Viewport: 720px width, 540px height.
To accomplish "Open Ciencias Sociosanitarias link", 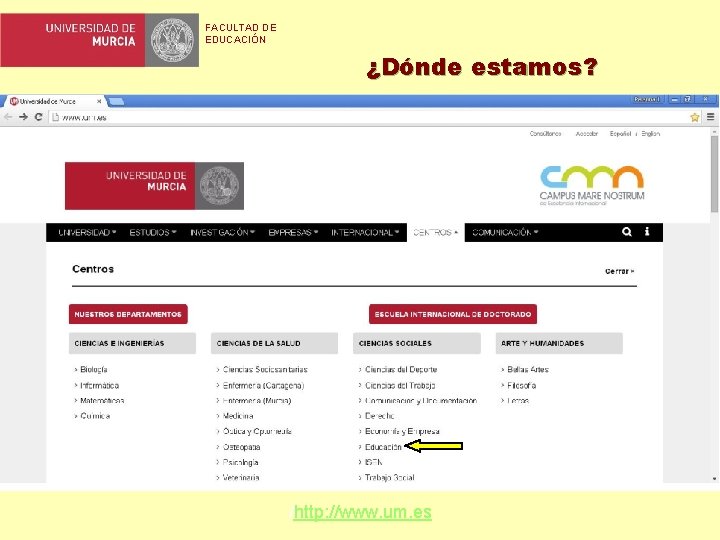I will tap(265, 369).
